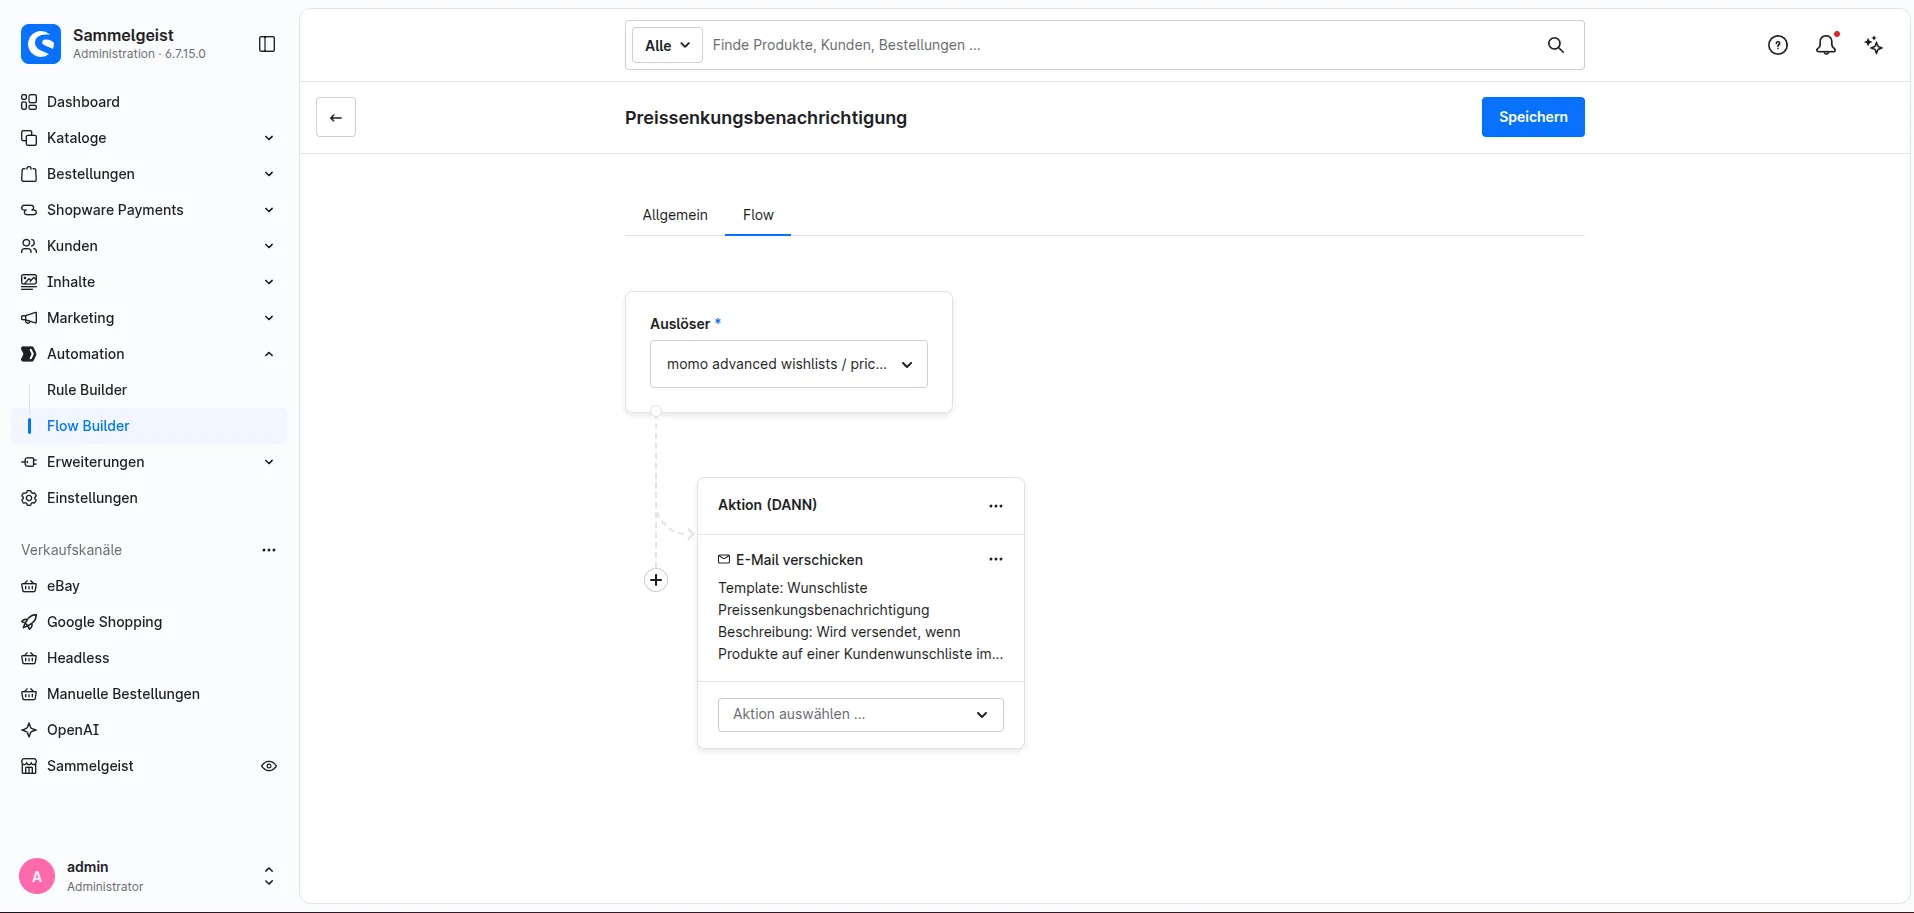Focus the Finde Produkte search field

[x=1120, y=45]
